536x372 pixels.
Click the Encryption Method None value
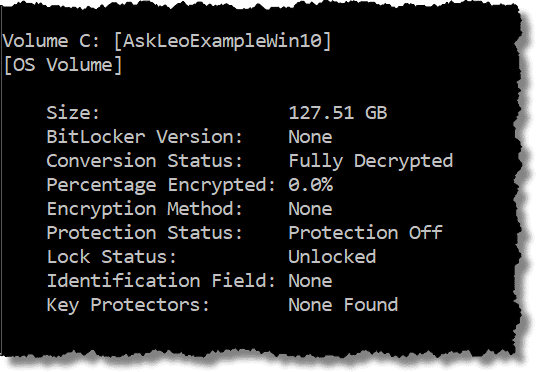pos(310,209)
